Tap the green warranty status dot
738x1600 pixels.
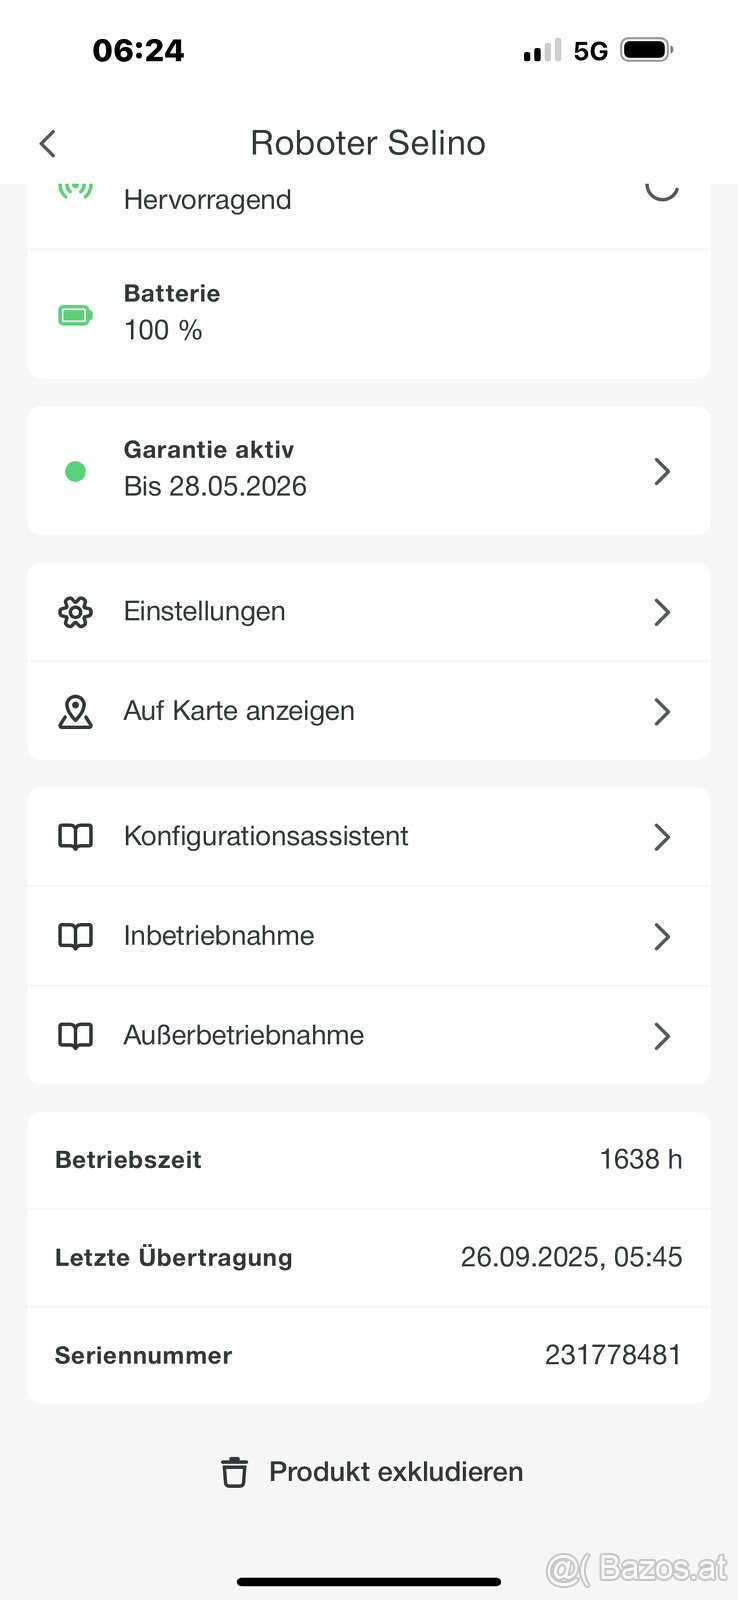click(75, 472)
